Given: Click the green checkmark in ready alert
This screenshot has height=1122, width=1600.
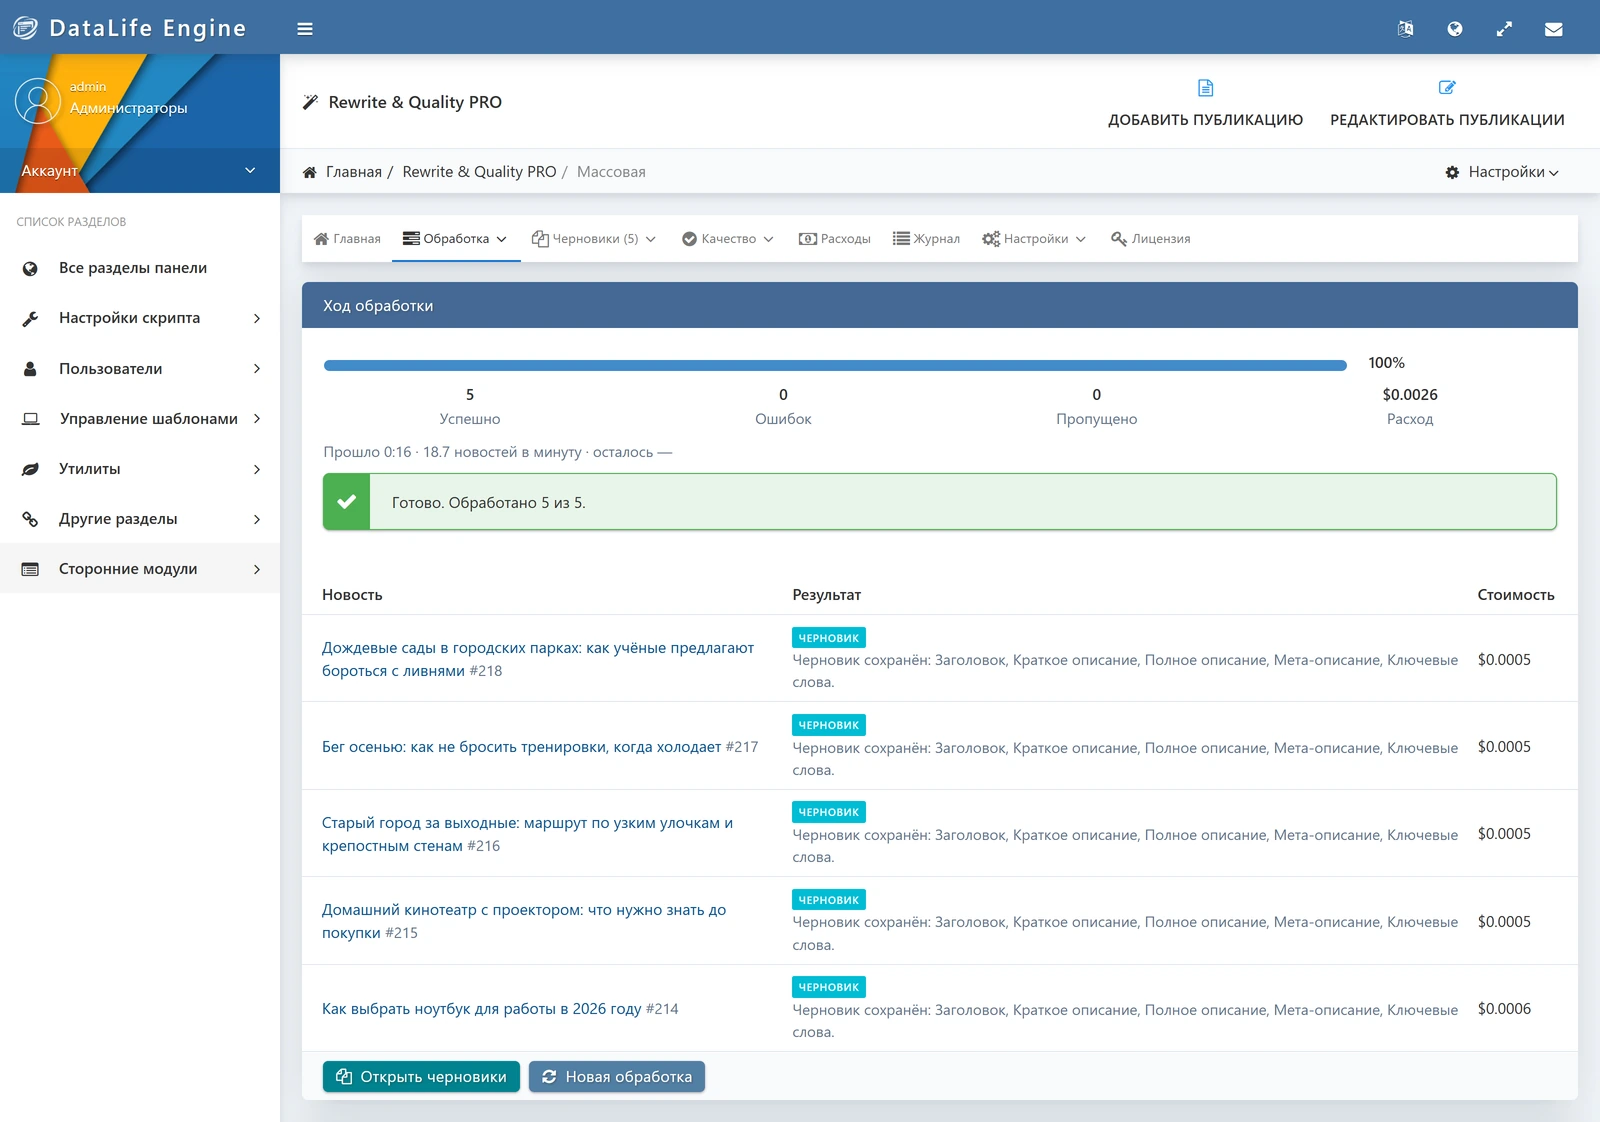Looking at the screenshot, I should pyautogui.click(x=347, y=502).
